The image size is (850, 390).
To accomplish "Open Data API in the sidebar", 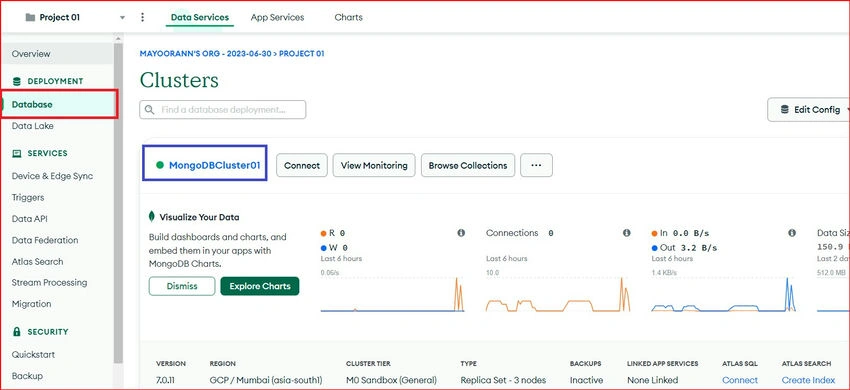I will point(30,219).
